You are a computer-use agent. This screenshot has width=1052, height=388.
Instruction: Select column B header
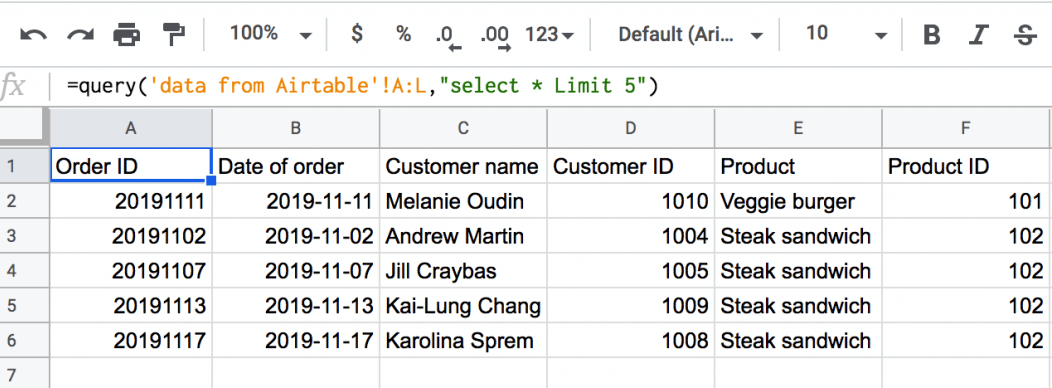[296, 128]
